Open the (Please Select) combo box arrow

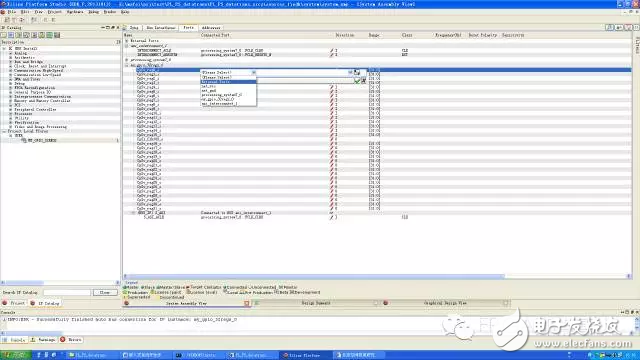253,72
